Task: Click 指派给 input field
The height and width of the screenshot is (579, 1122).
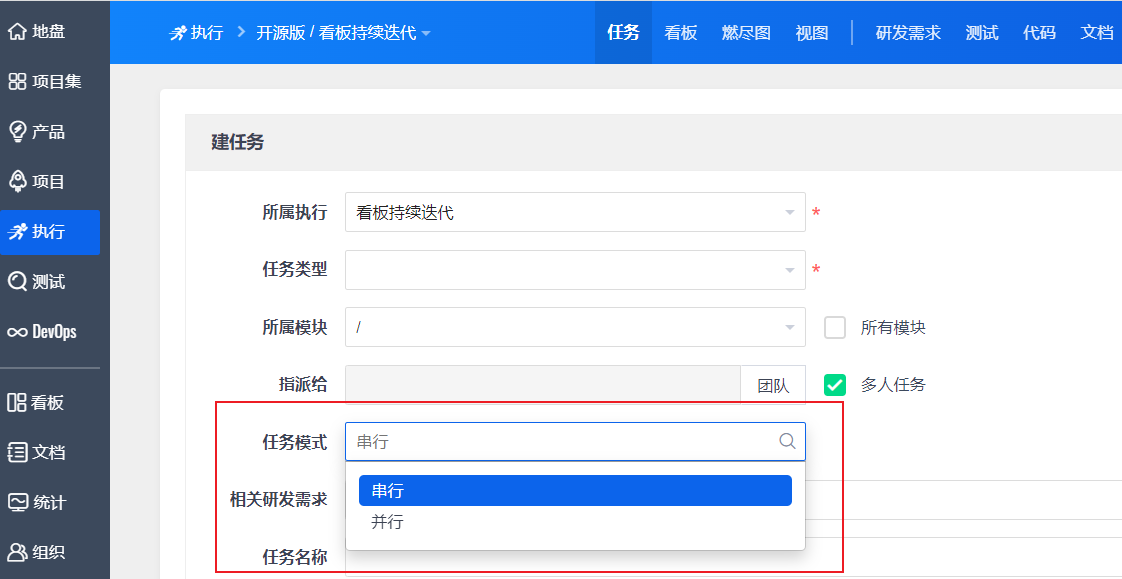Action: 543,385
